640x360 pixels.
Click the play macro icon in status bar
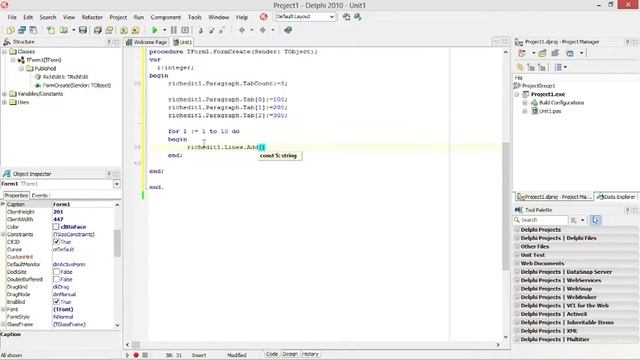tap(127, 355)
